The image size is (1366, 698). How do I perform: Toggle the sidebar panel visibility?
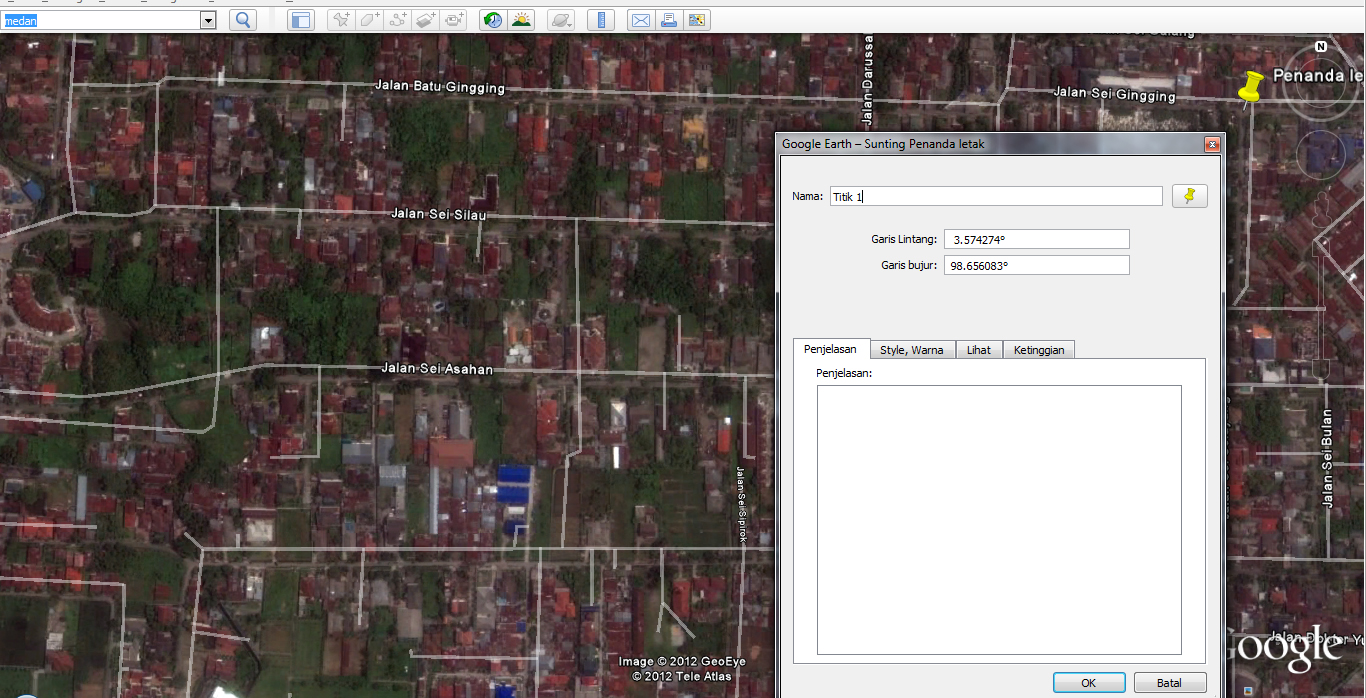pyautogui.click(x=301, y=20)
